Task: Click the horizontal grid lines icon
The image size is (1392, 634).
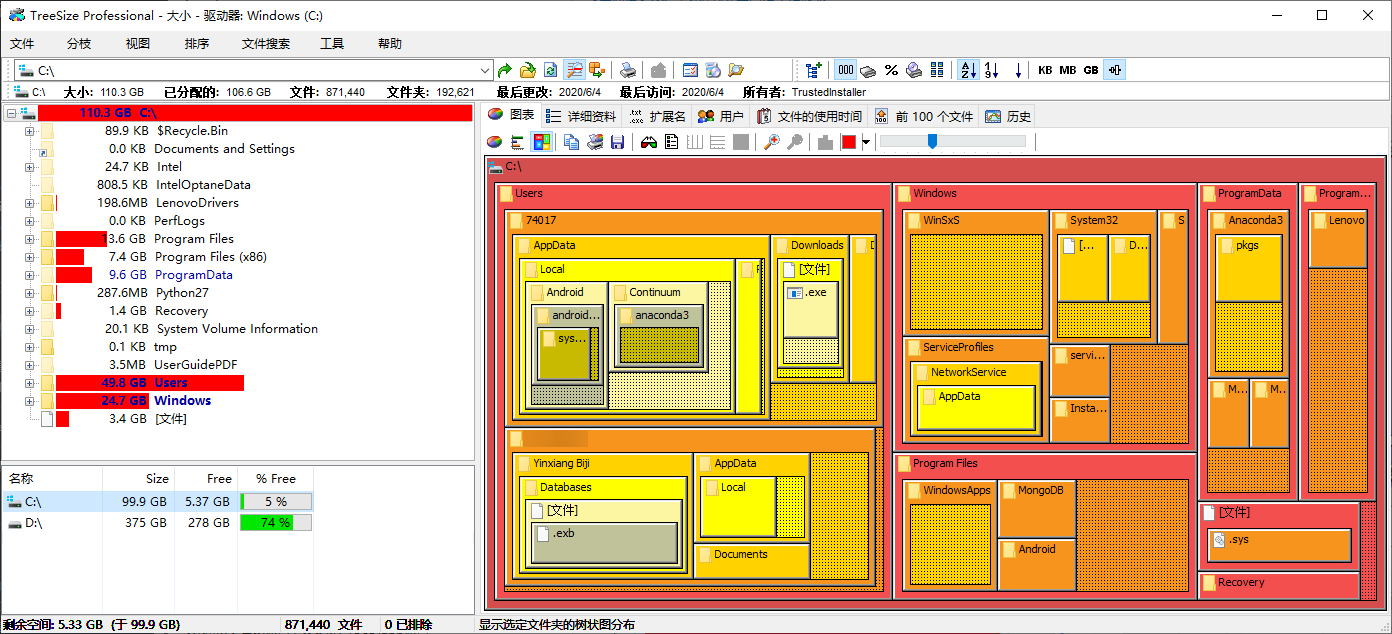Action: point(717,142)
